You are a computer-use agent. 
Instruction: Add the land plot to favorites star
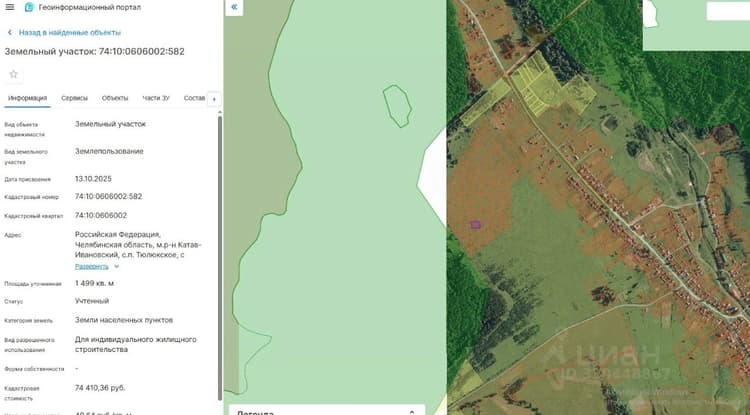[13, 74]
